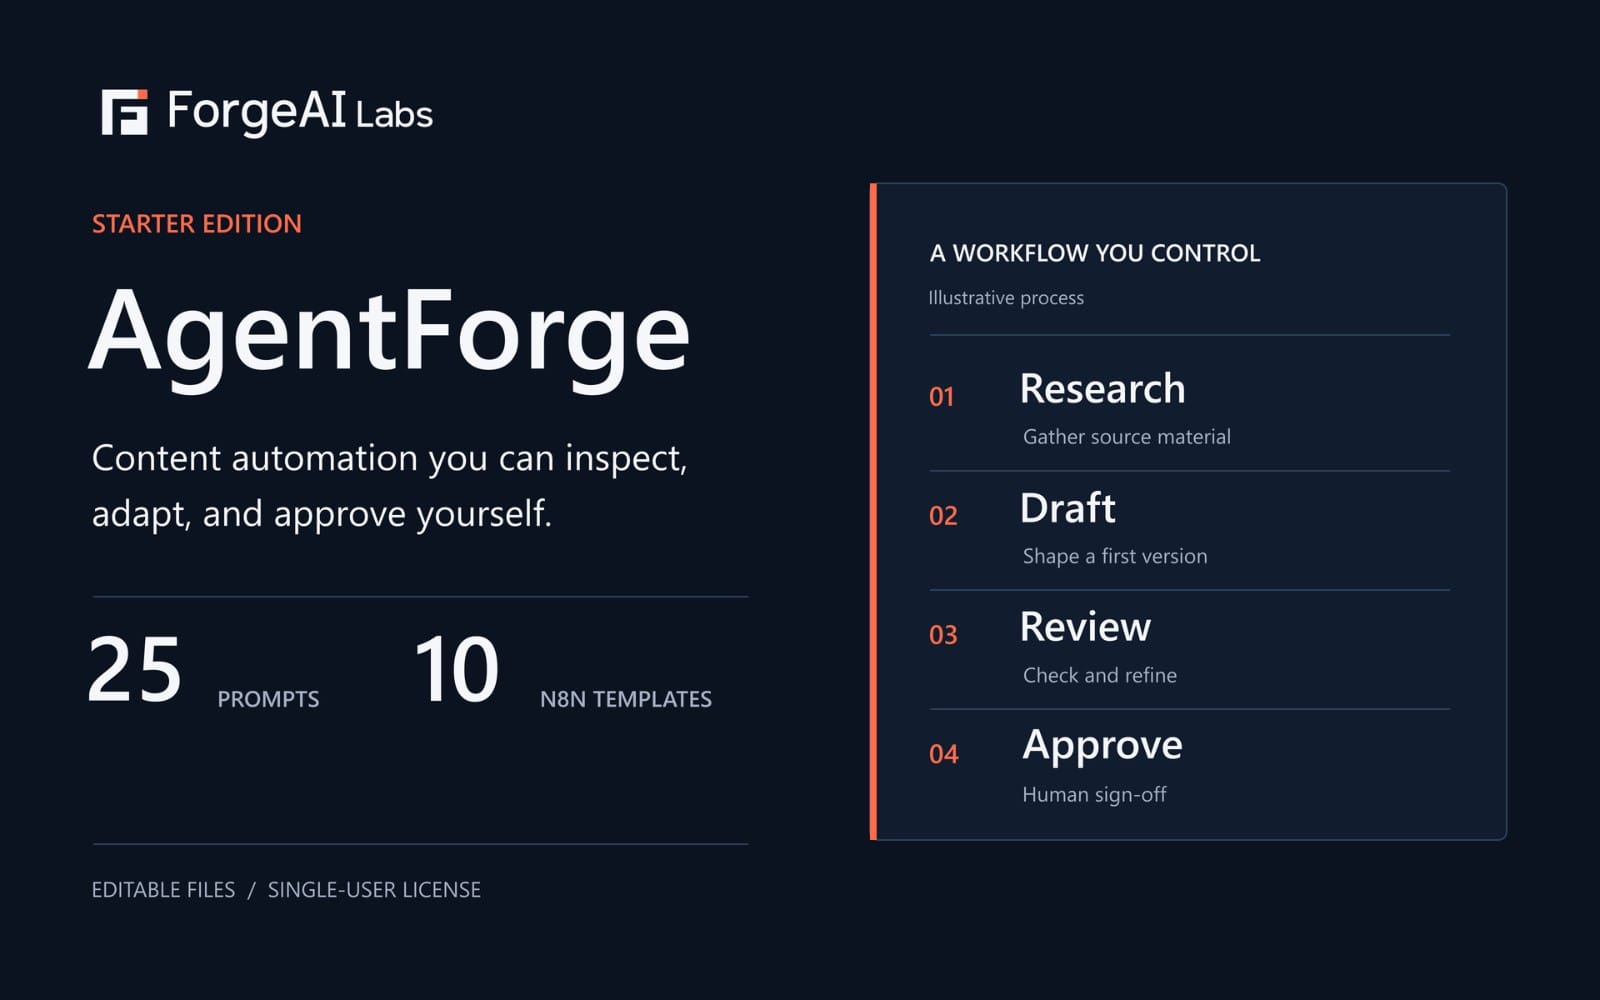Image resolution: width=1600 pixels, height=1000 pixels.
Task: Click the number "10" stat
Action: [x=457, y=669]
